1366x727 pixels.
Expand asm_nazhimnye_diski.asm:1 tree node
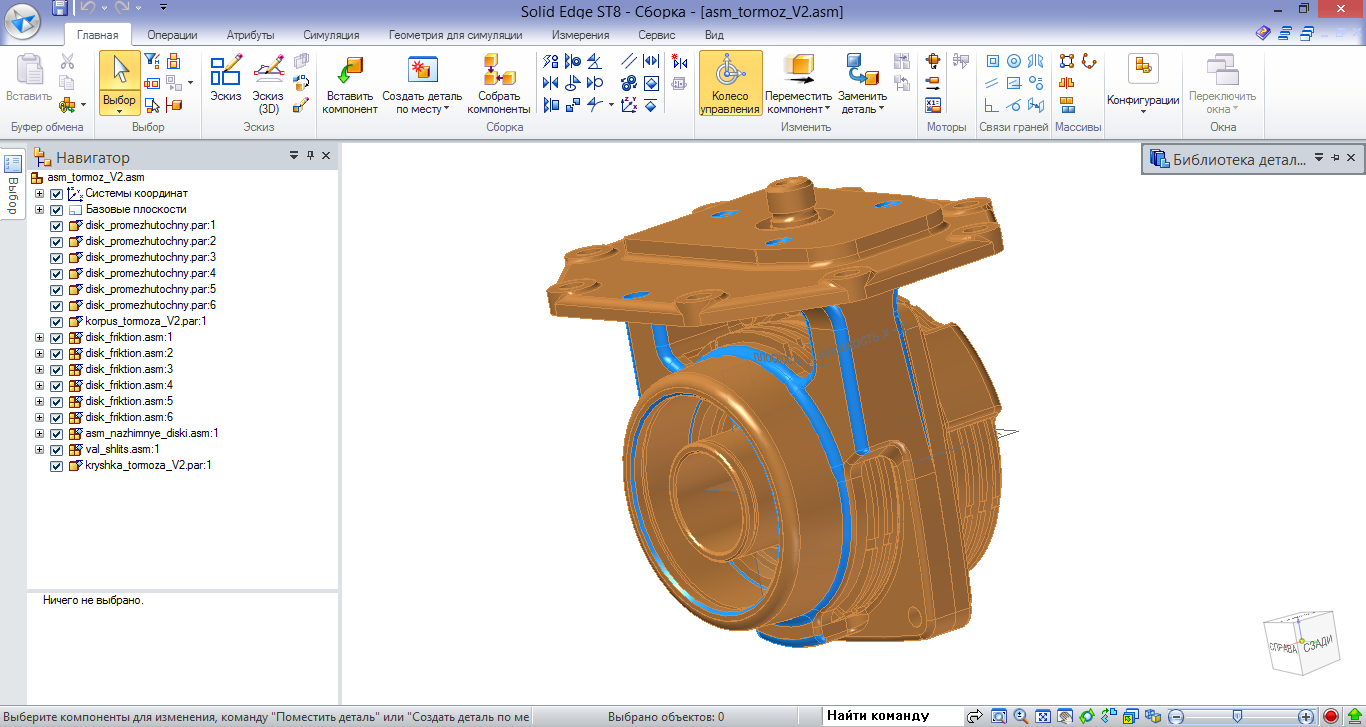tap(39, 434)
